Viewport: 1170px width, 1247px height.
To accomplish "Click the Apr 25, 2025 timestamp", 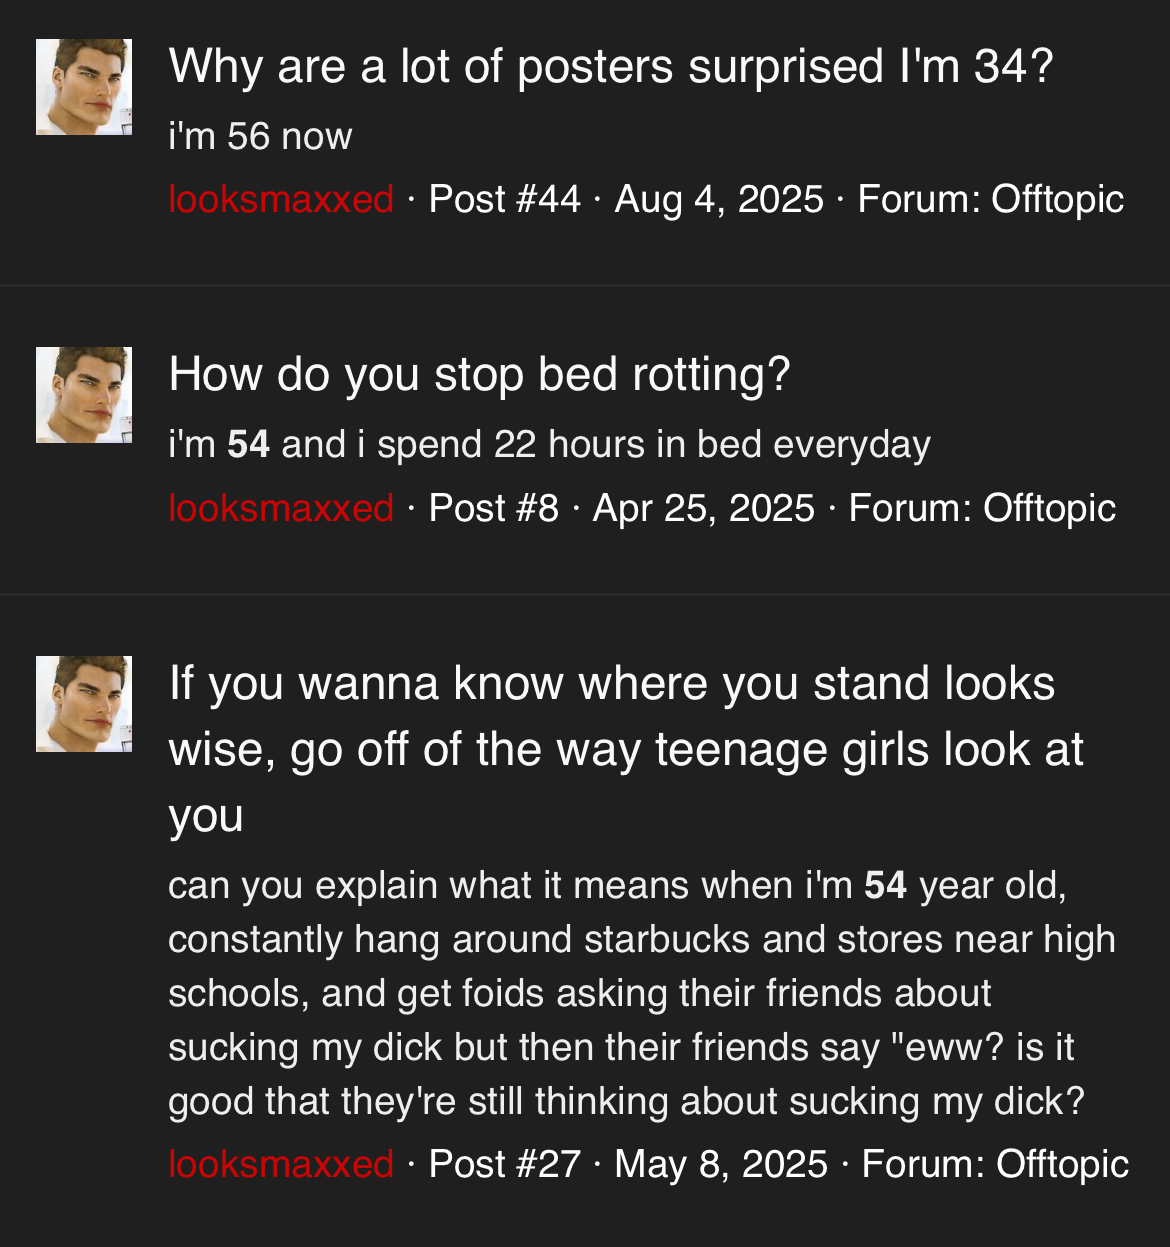I will coord(703,508).
